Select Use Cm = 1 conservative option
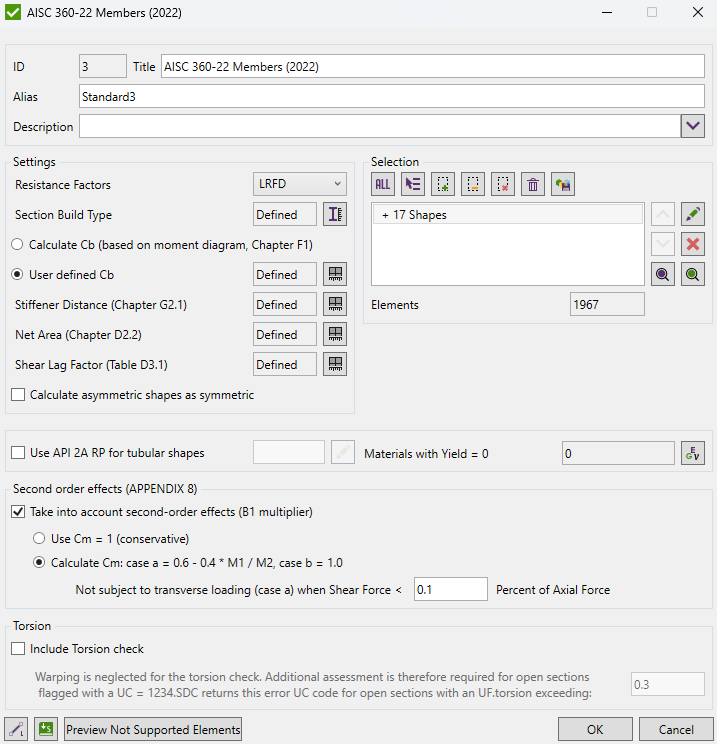 pos(39,539)
